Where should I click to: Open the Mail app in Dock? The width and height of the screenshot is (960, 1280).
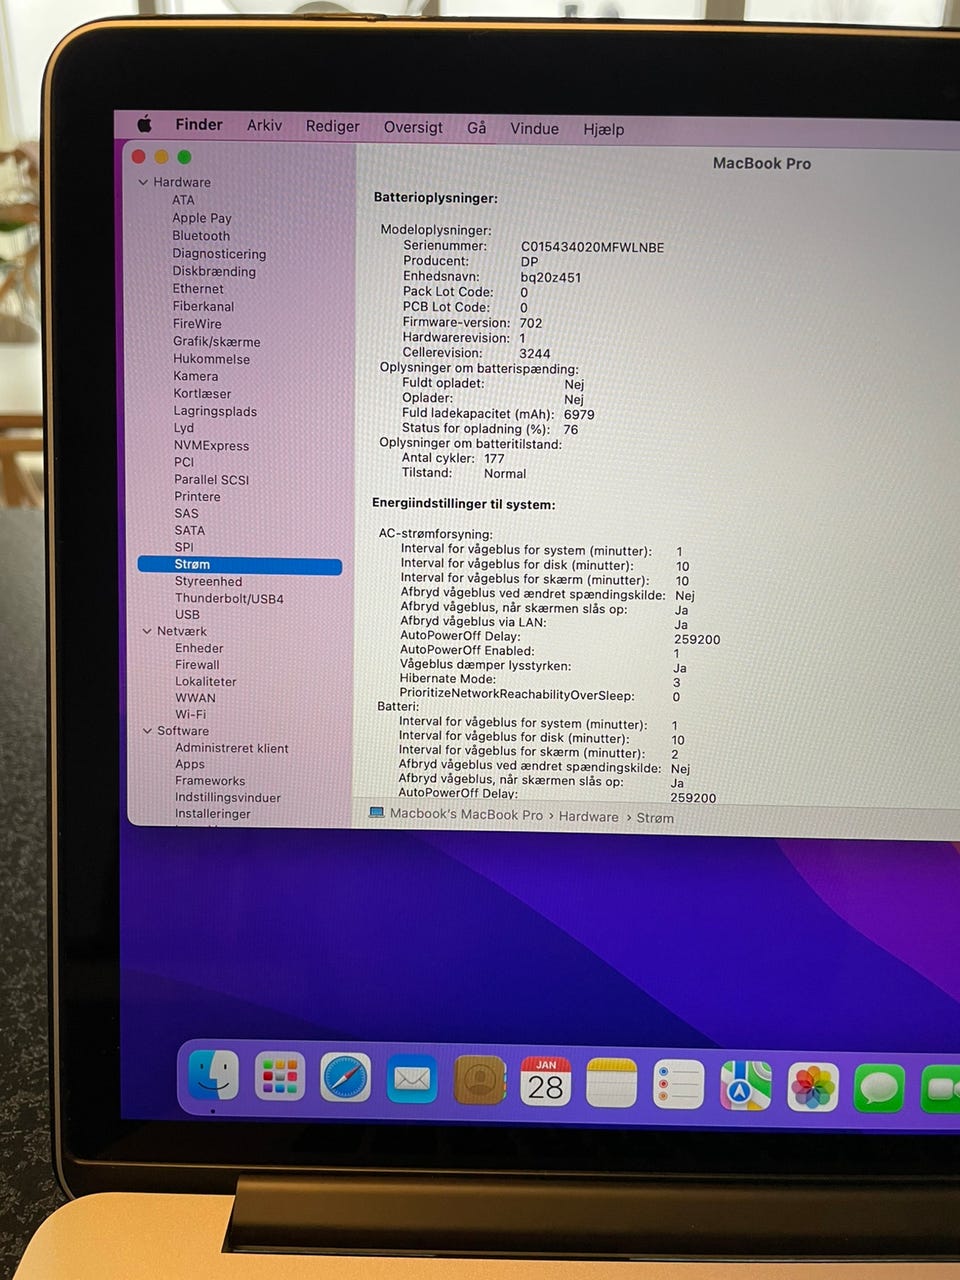point(412,1080)
